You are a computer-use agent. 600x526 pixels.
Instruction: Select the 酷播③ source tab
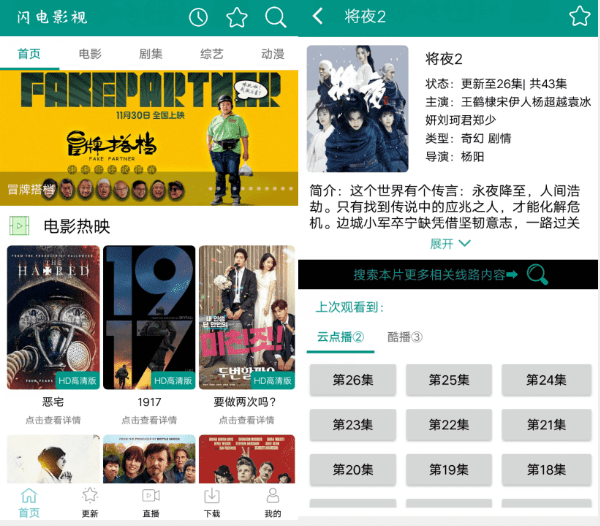pyautogui.click(x=405, y=337)
